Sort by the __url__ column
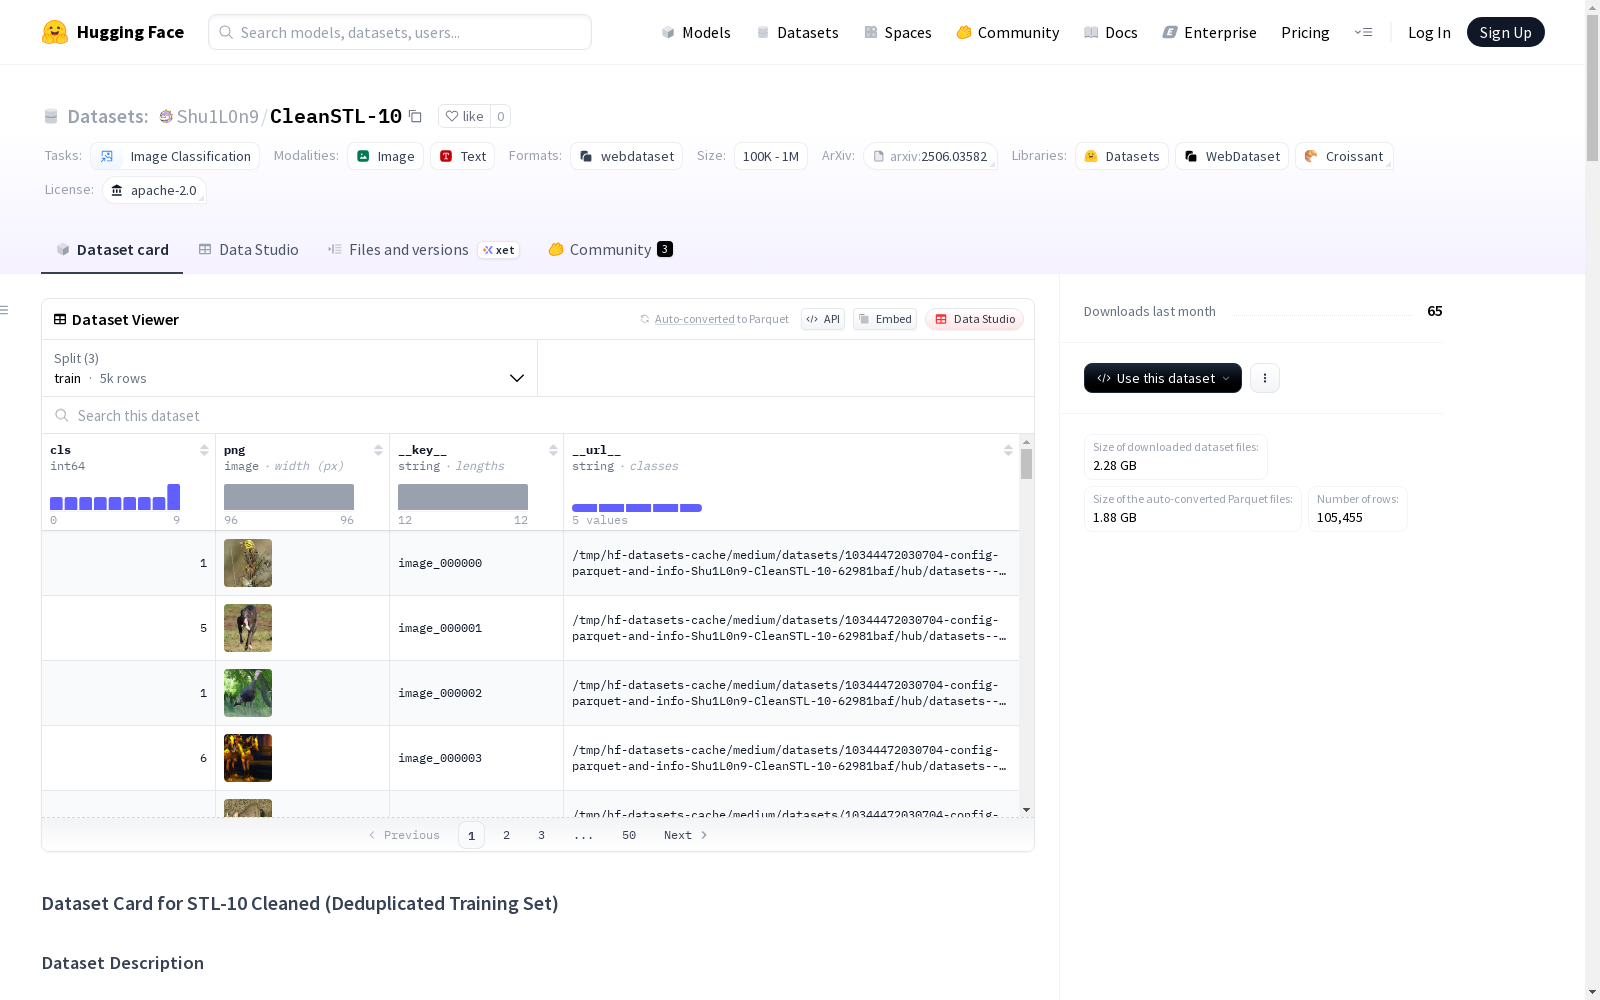1600x1000 pixels. tap(1008, 450)
